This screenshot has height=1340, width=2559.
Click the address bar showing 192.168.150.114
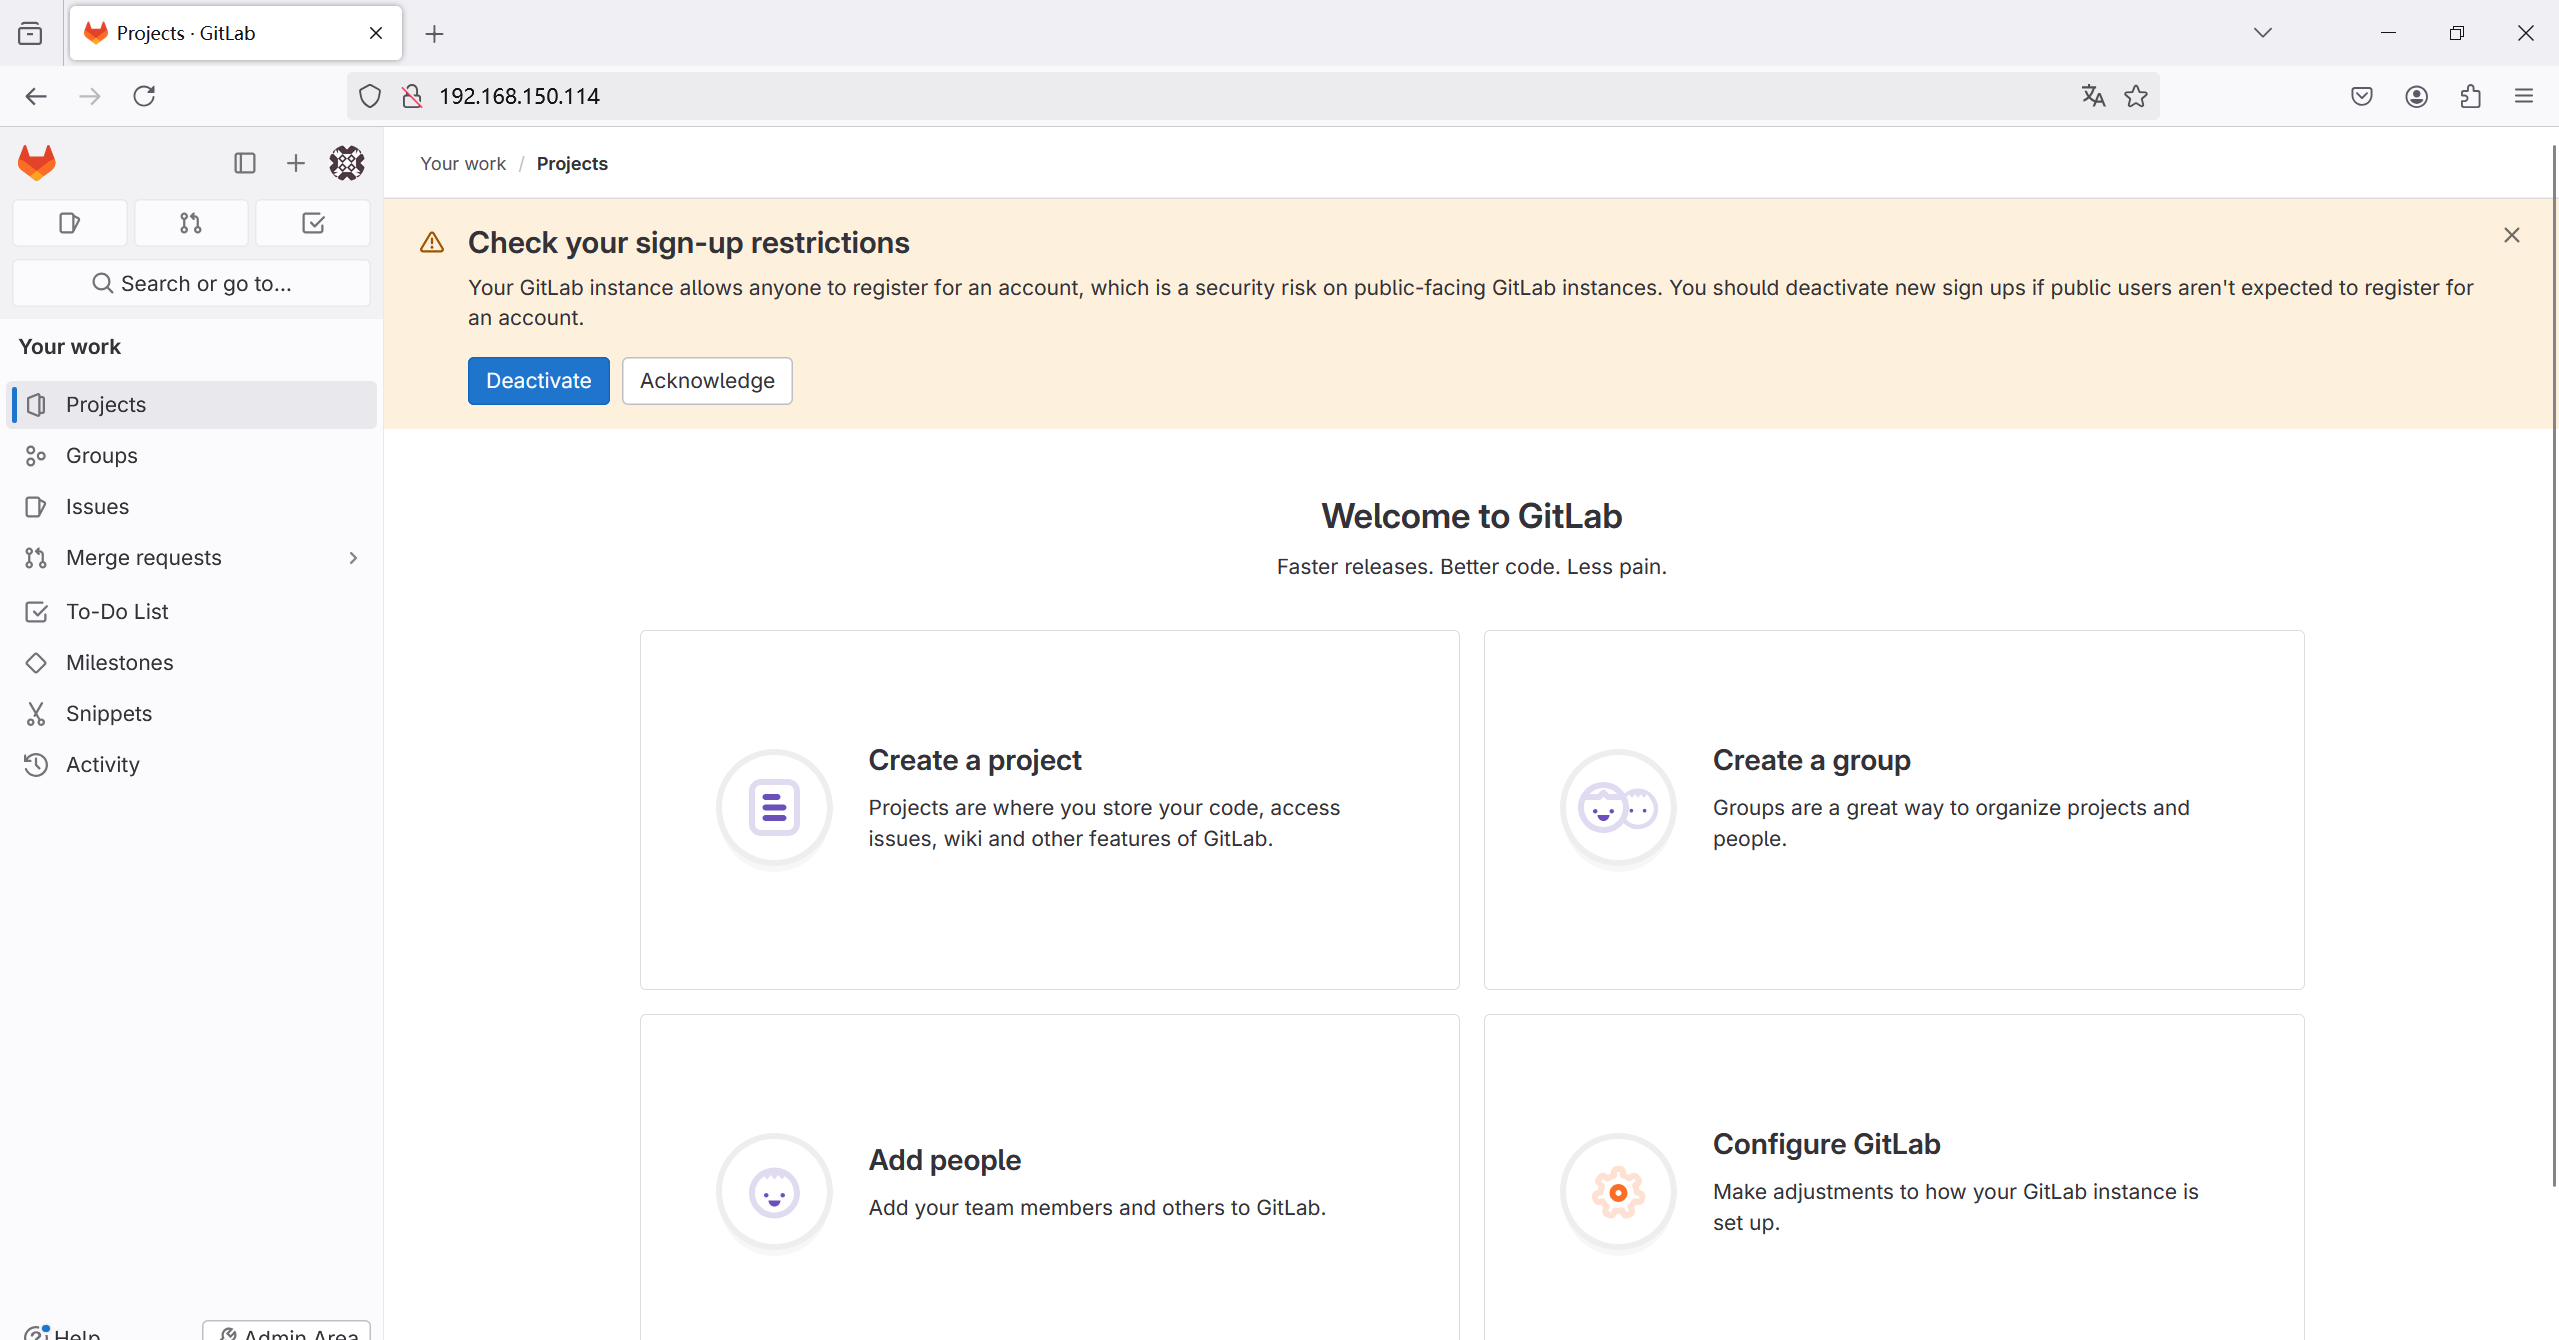point(1253,96)
